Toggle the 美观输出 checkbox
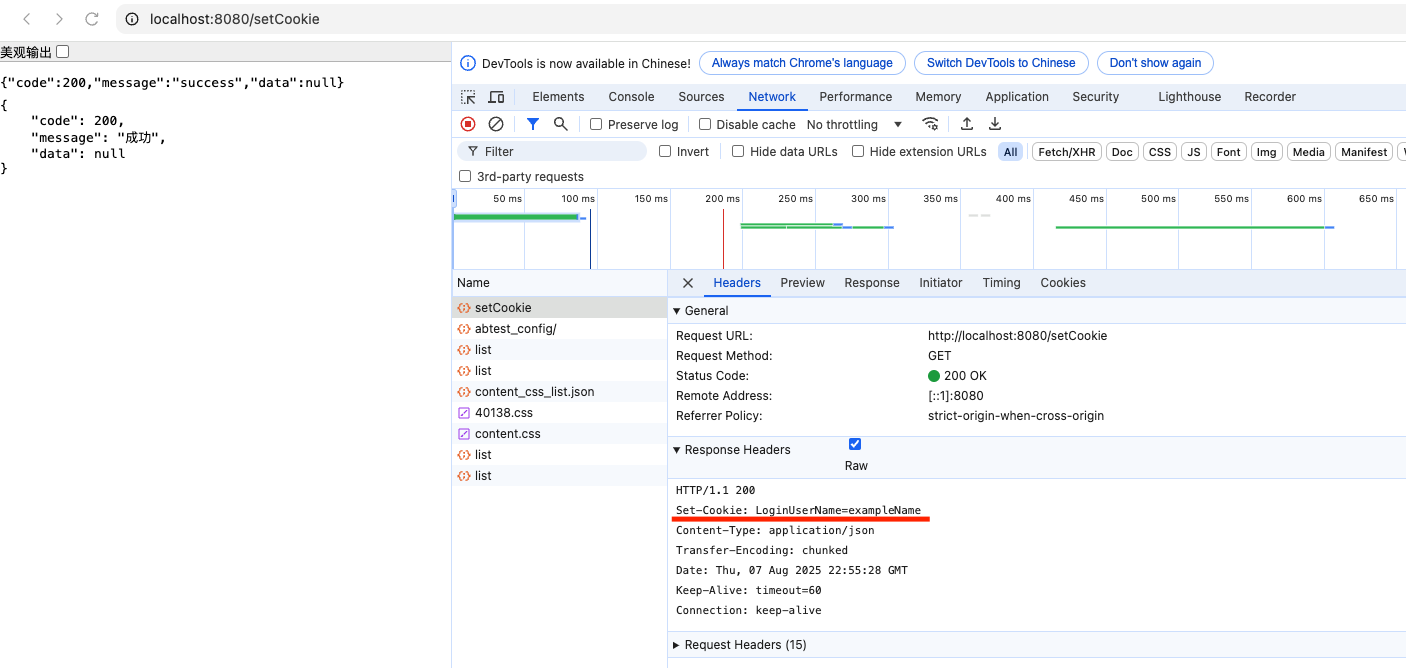1406x668 pixels. (x=63, y=51)
